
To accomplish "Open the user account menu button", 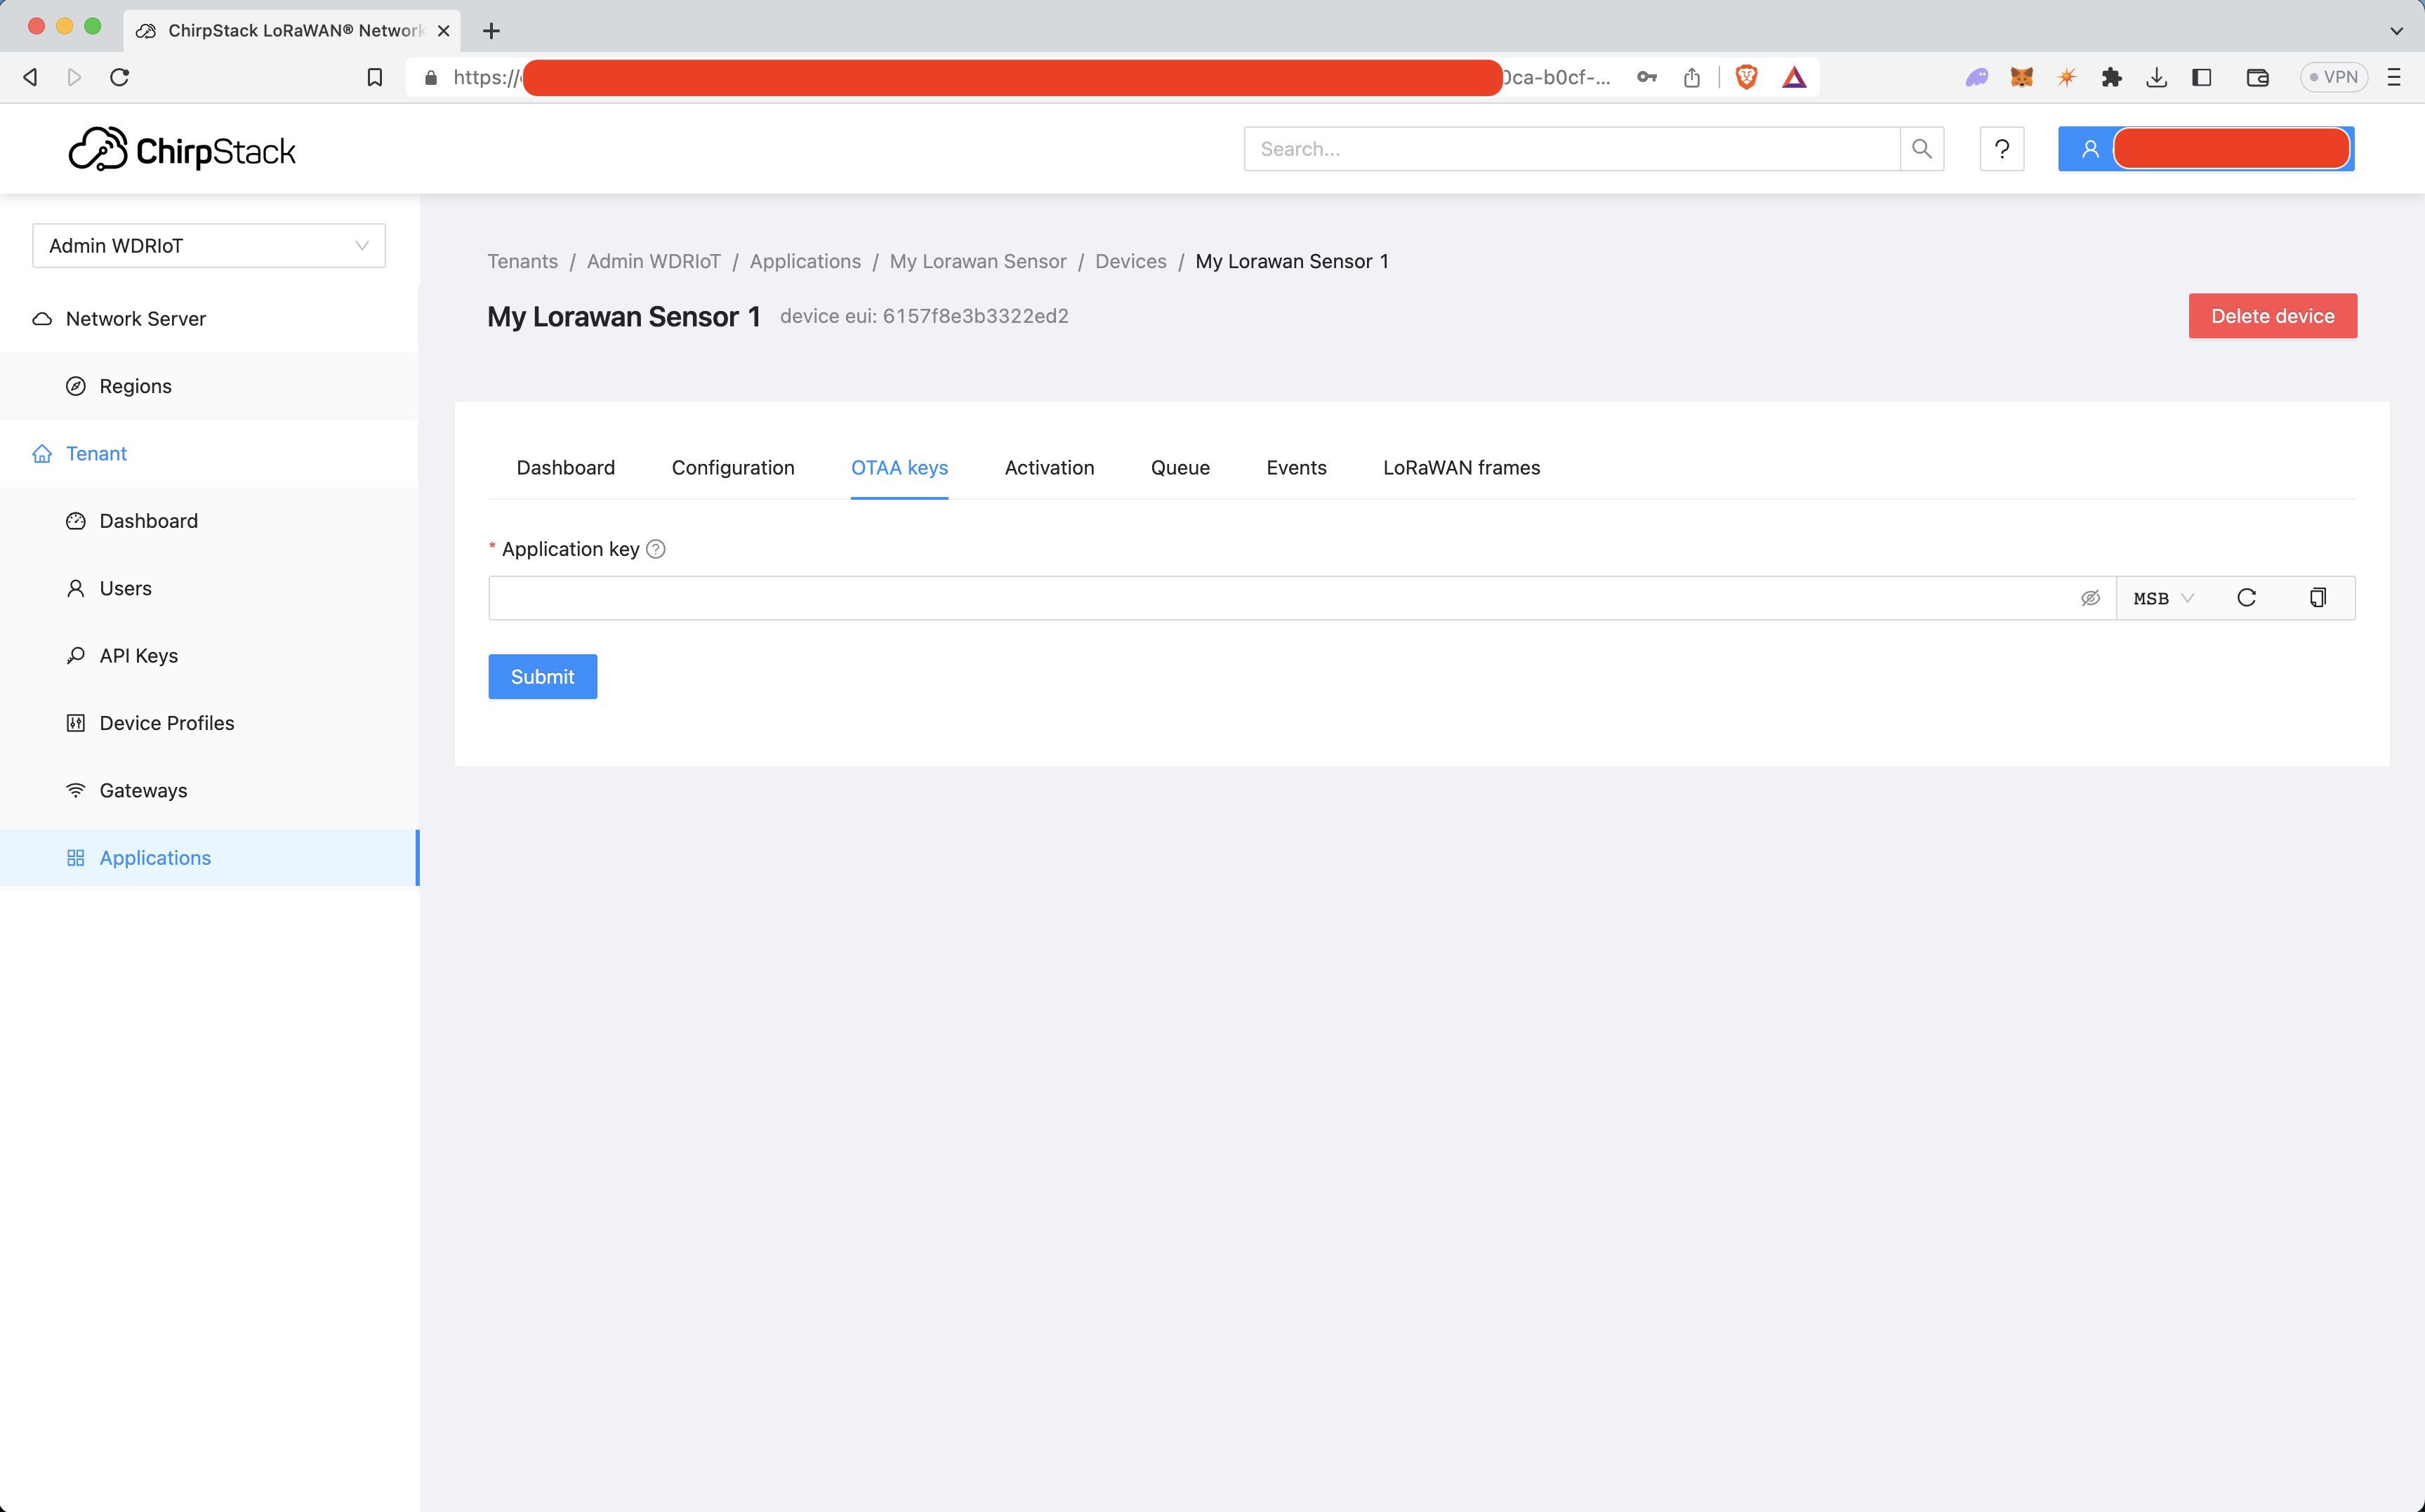I will [x=2205, y=149].
